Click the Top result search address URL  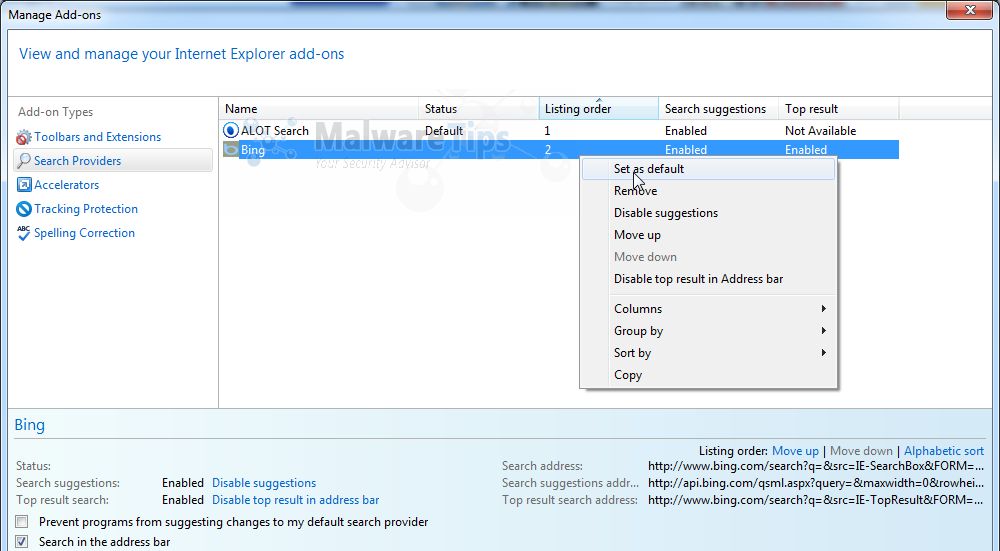816,500
